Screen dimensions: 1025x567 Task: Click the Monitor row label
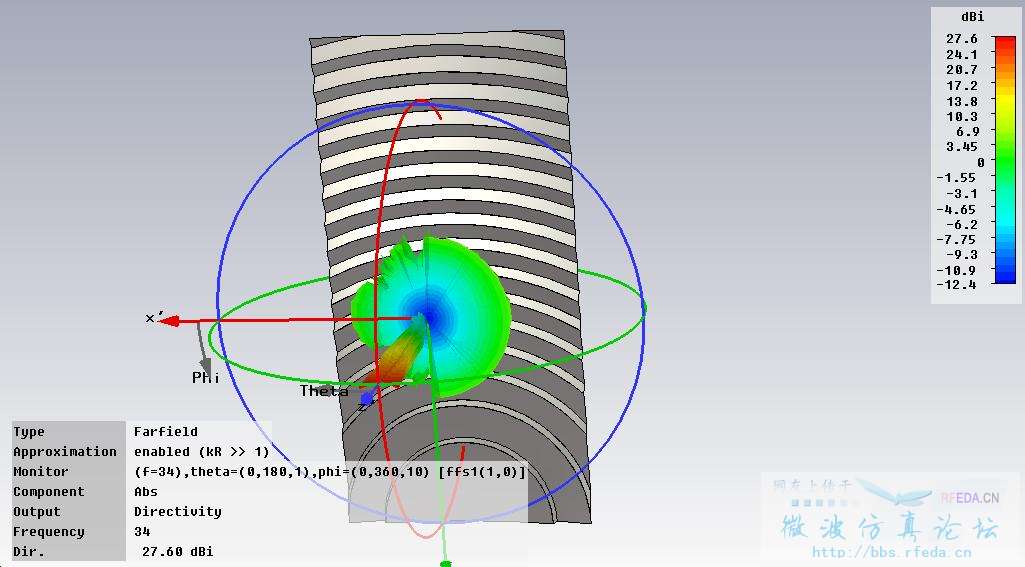41,472
